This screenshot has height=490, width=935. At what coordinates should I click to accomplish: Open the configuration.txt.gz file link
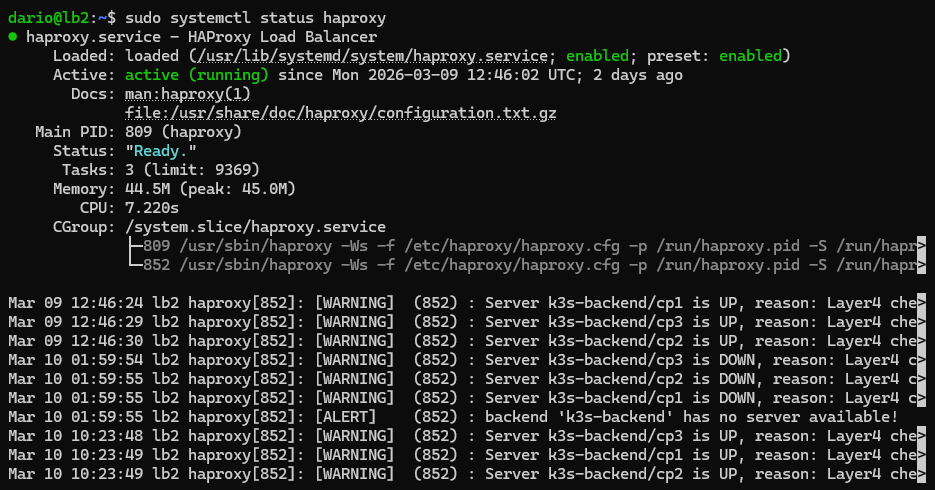(x=340, y=113)
